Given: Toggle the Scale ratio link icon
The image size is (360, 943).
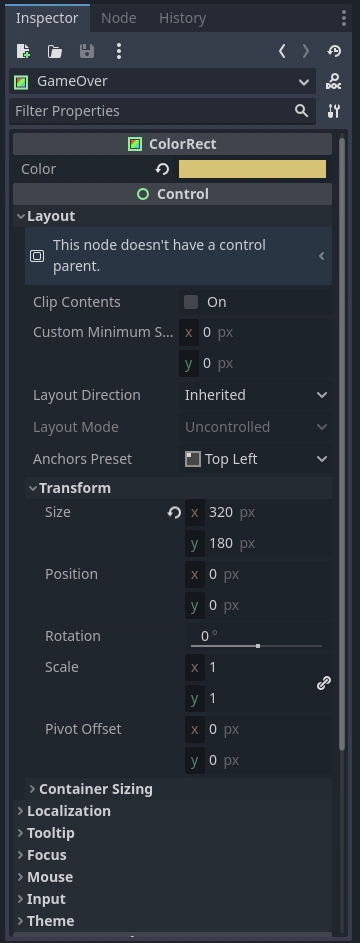Looking at the screenshot, I should click(323, 683).
